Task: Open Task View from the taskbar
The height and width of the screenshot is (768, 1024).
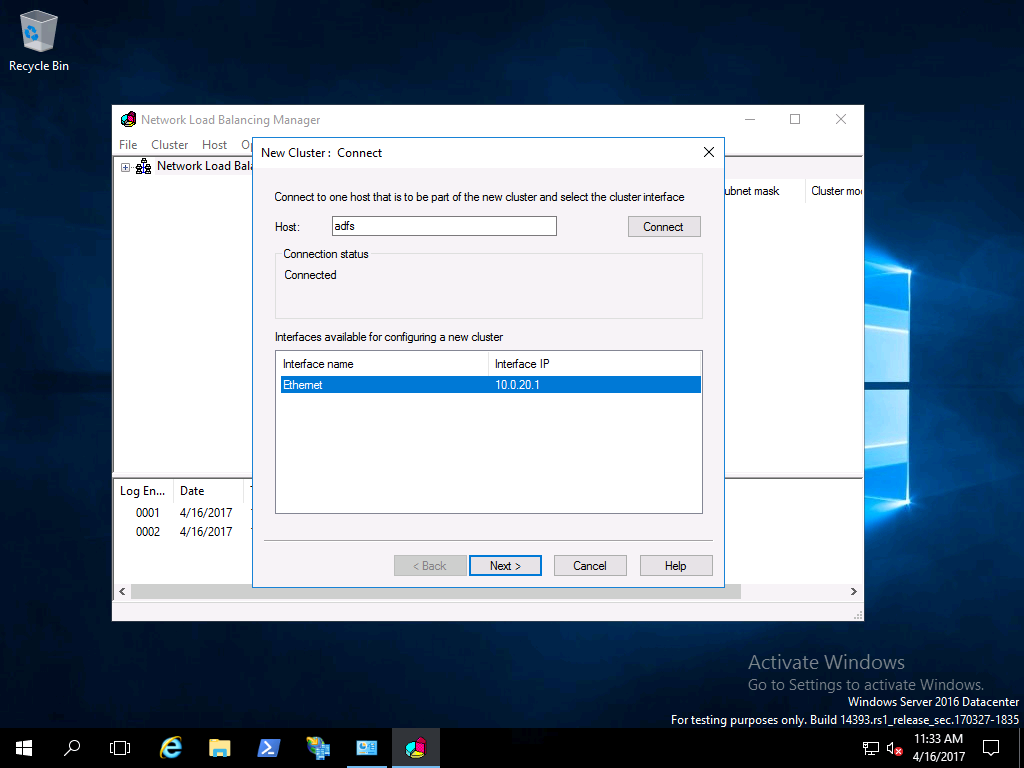Action: coord(120,747)
